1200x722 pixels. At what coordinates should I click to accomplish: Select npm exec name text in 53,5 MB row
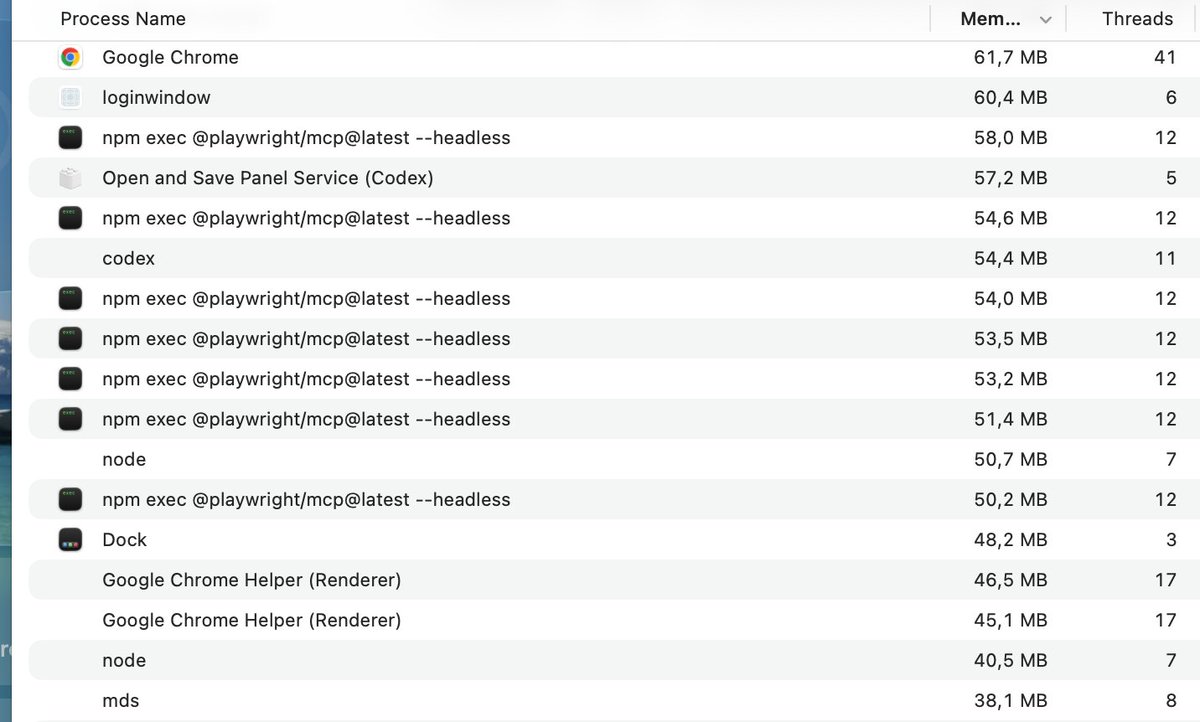306,339
